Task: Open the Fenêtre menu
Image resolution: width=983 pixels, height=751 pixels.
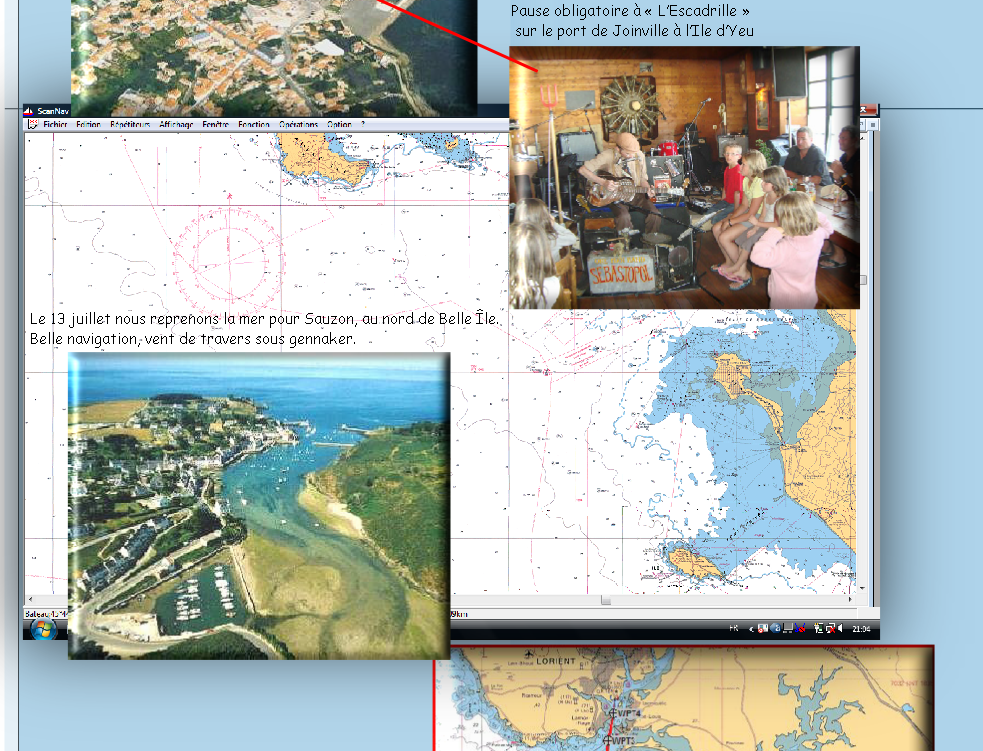Action: (x=215, y=125)
